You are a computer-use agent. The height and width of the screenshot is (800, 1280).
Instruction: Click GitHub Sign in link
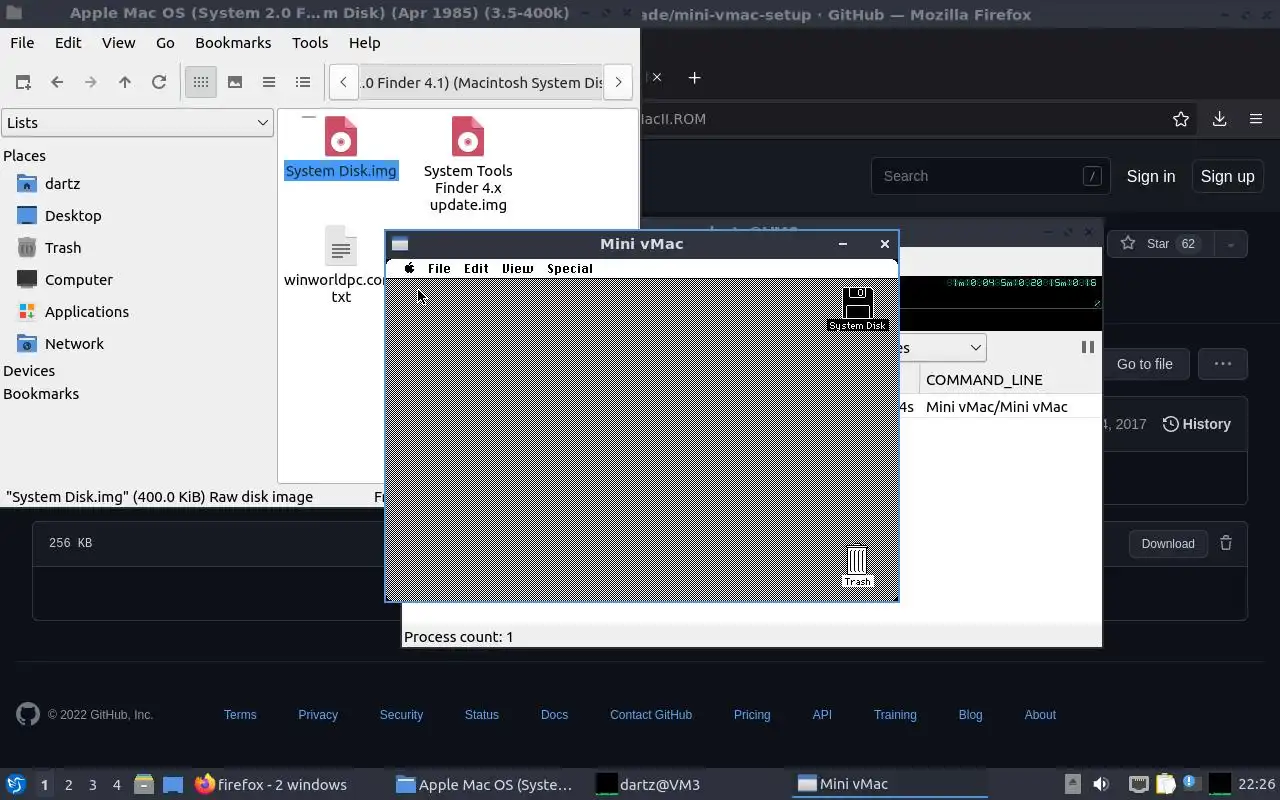tap(1151, 176)
